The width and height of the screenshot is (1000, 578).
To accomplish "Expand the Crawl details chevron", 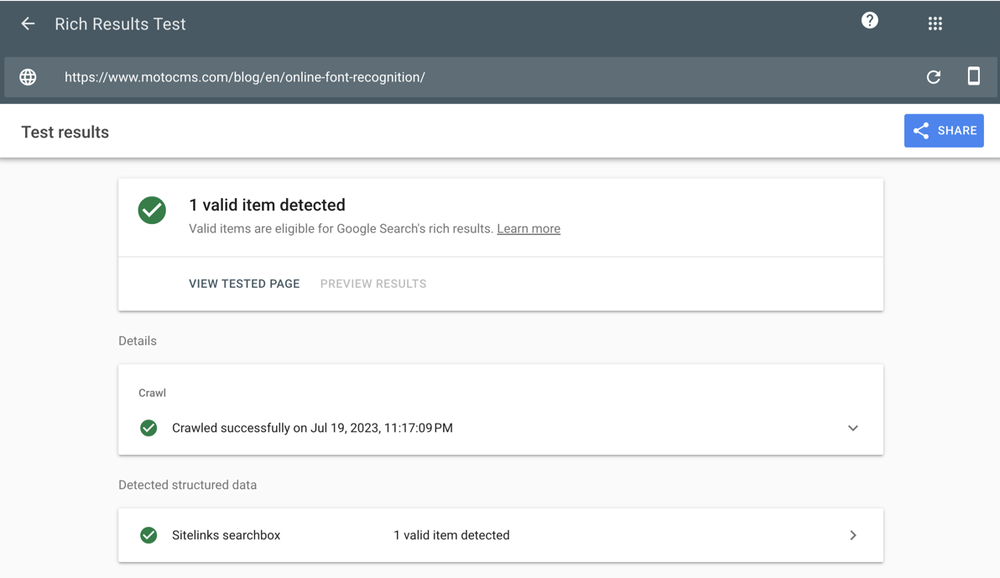I will click(x=853, y=428).
